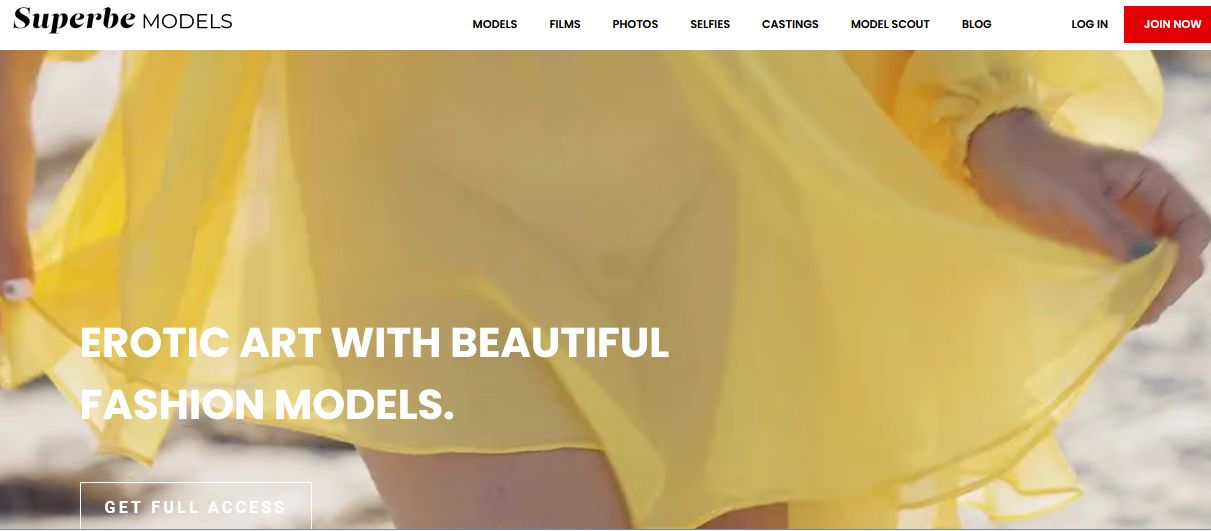Click the GET FULL ACCESS button
Viewport: 1211px width, 531px height.
click(195, 506)
